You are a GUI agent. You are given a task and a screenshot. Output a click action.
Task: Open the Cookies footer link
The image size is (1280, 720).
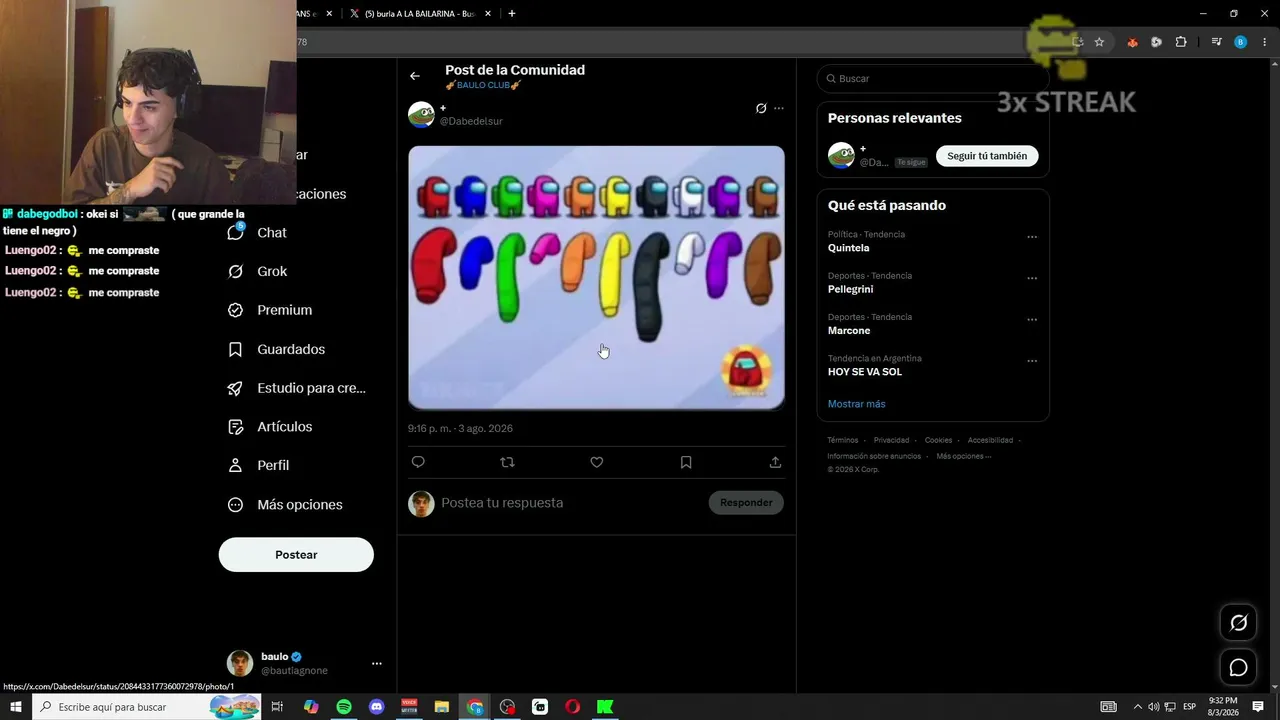(938, 440)
